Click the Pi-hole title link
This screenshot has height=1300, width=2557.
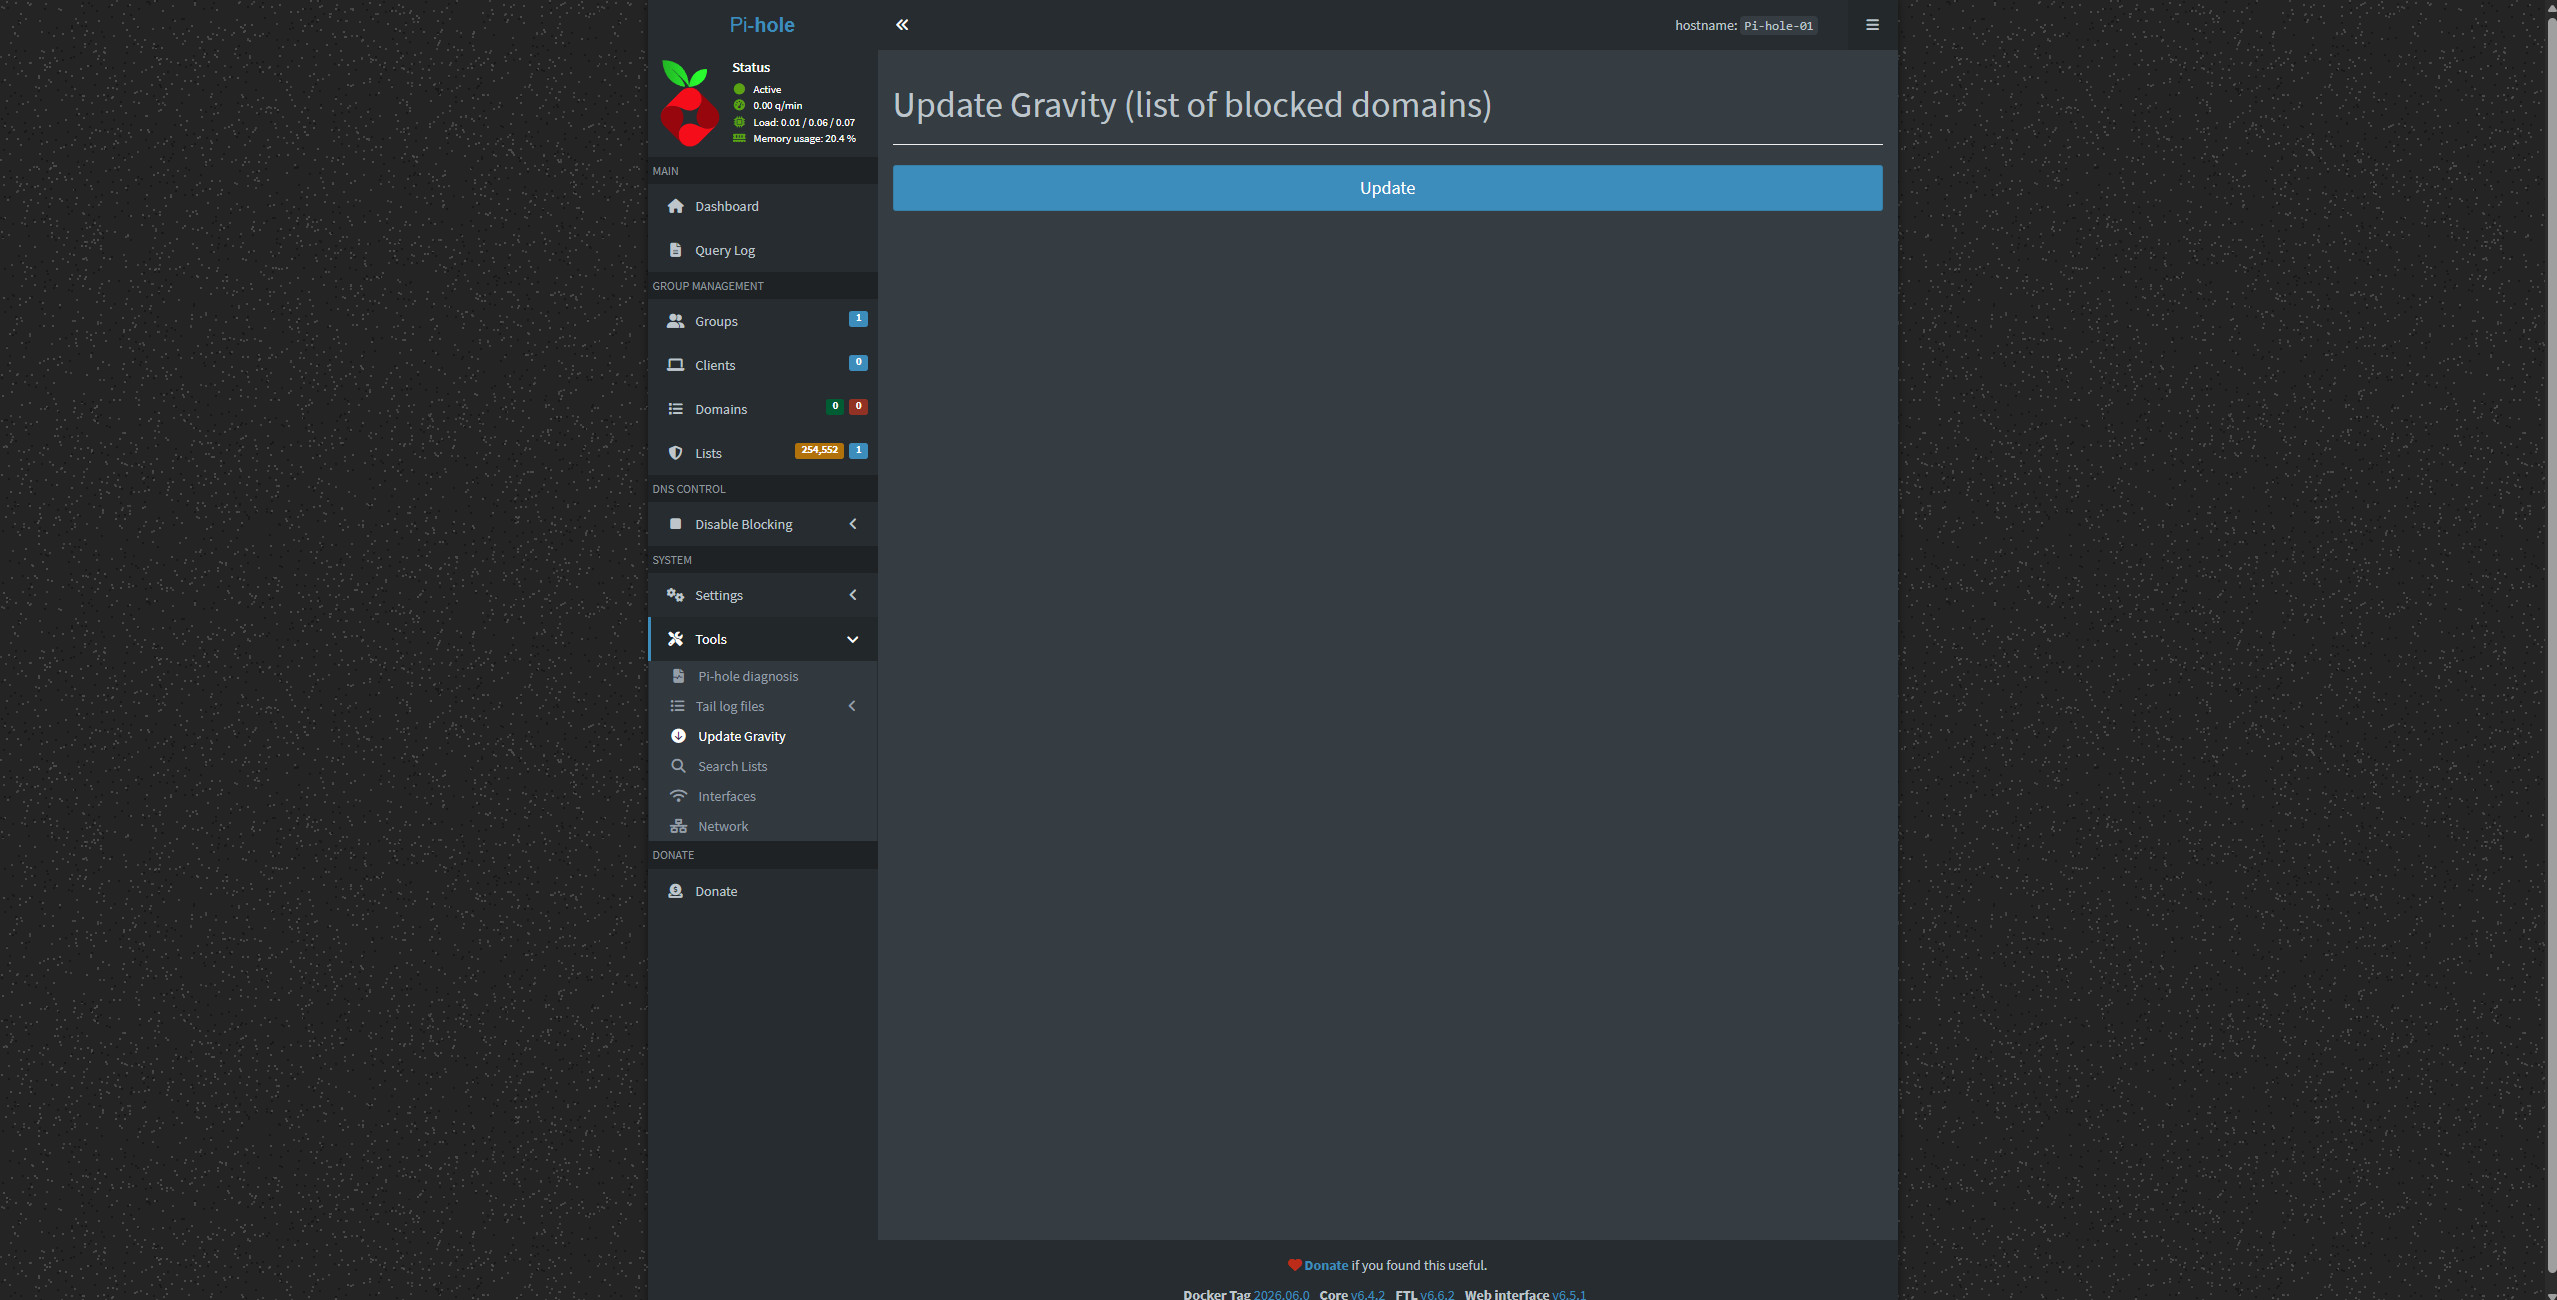762,25
